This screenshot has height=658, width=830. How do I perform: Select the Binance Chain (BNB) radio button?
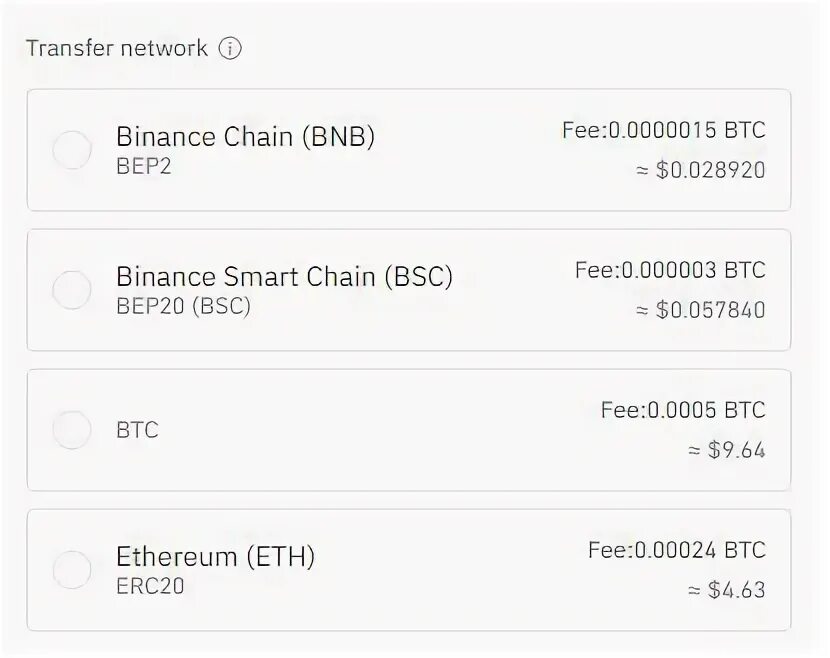pos(72,150)
